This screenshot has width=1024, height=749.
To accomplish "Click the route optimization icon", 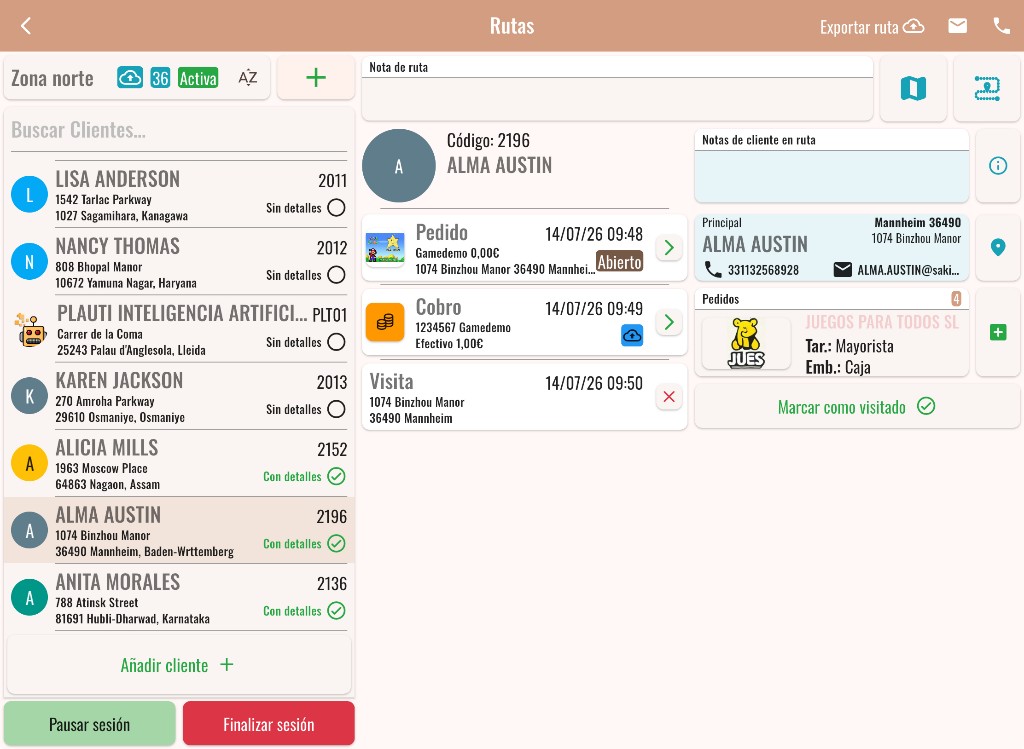I will [987, 88].
